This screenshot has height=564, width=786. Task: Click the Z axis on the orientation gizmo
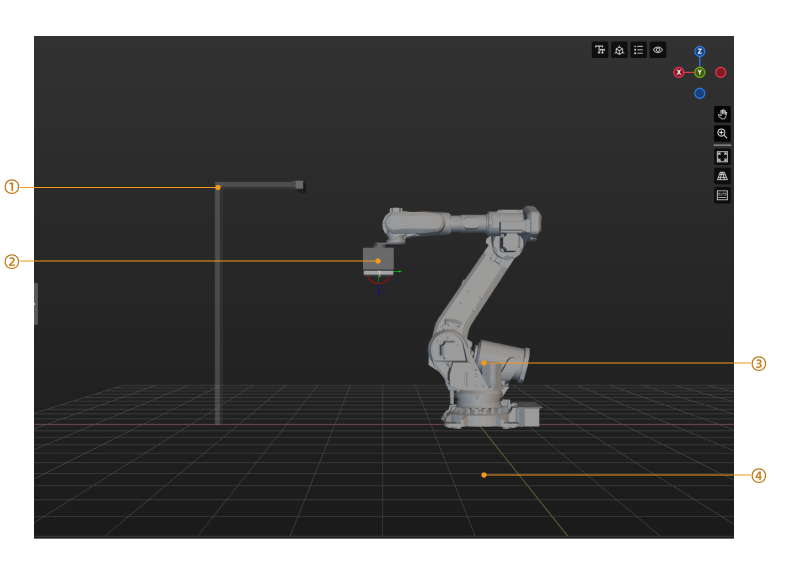click(700, 51)
